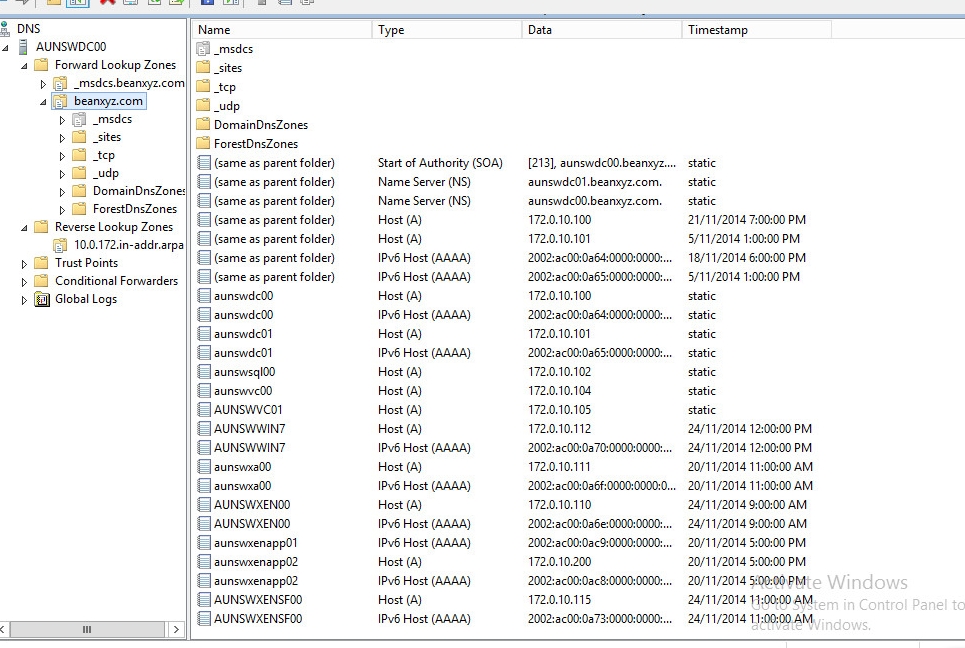Expand the _sites node in tree
The height and width of the screenshot is (648, 965).
coord(62,138)
